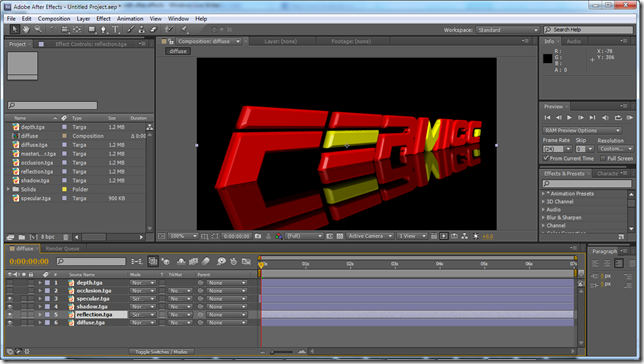Image resolution: width=644 pixels, height=364 pixels.
Task: Open the Composition menu
Action: tap(54, 19)
